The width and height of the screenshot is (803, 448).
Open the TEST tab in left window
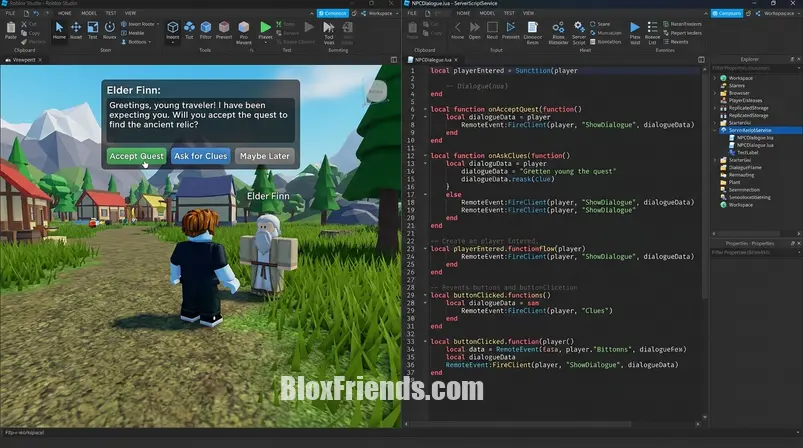pyautogui.click(x=111, y=13)
